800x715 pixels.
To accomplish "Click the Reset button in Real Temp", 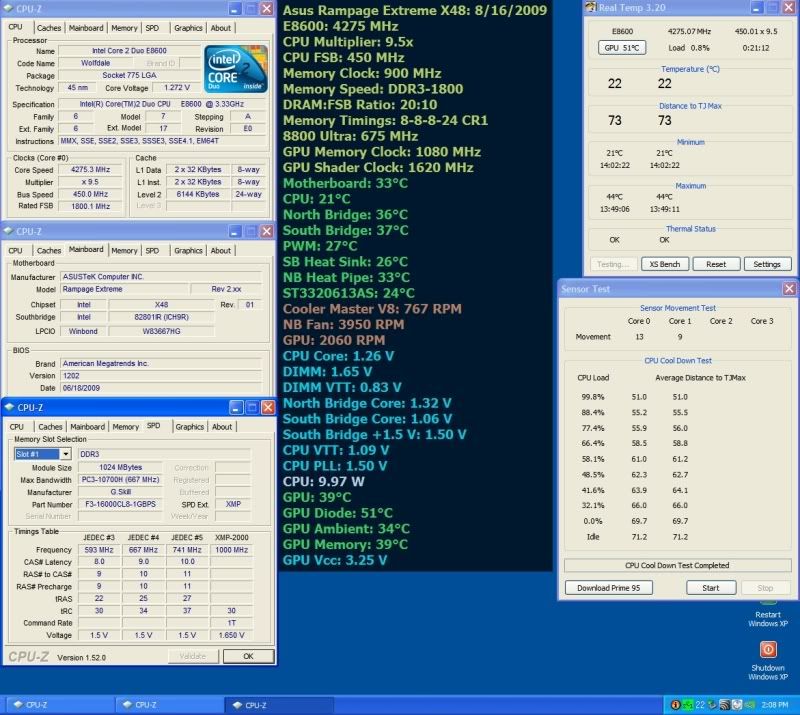I will 716,264.
